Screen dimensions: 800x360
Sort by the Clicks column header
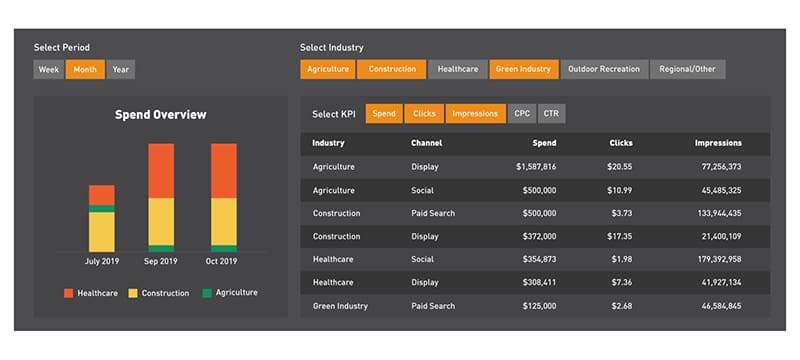coord(621,143)
